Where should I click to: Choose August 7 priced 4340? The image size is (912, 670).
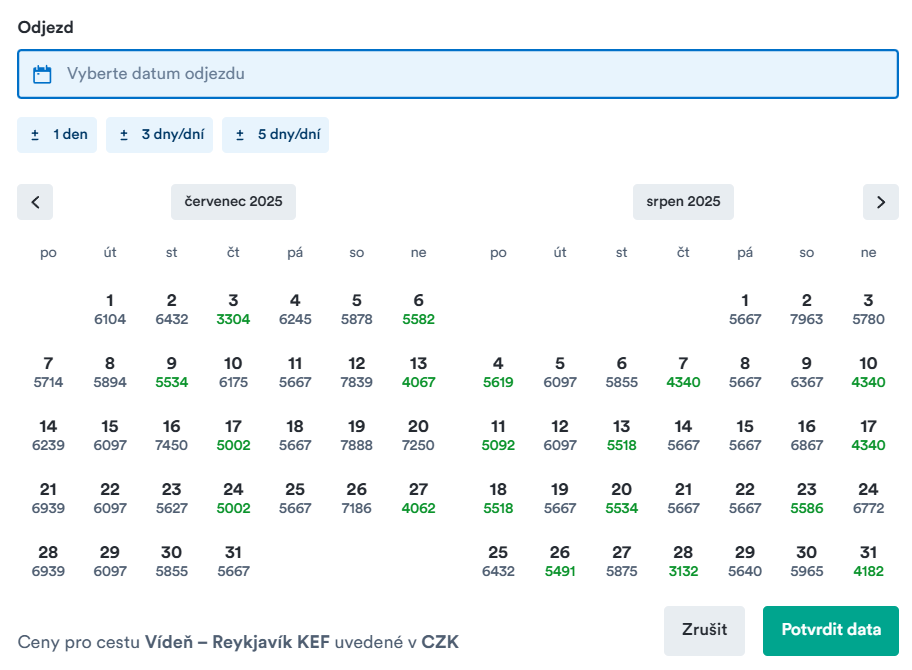pyautogui.click(x=683, y=372)
